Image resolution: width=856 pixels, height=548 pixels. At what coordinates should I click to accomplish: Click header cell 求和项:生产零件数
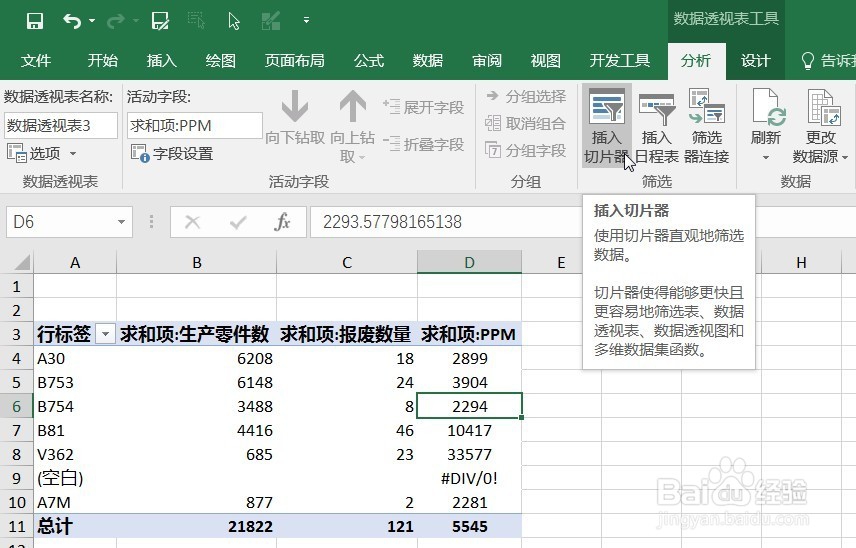click(x=197, y=333)
